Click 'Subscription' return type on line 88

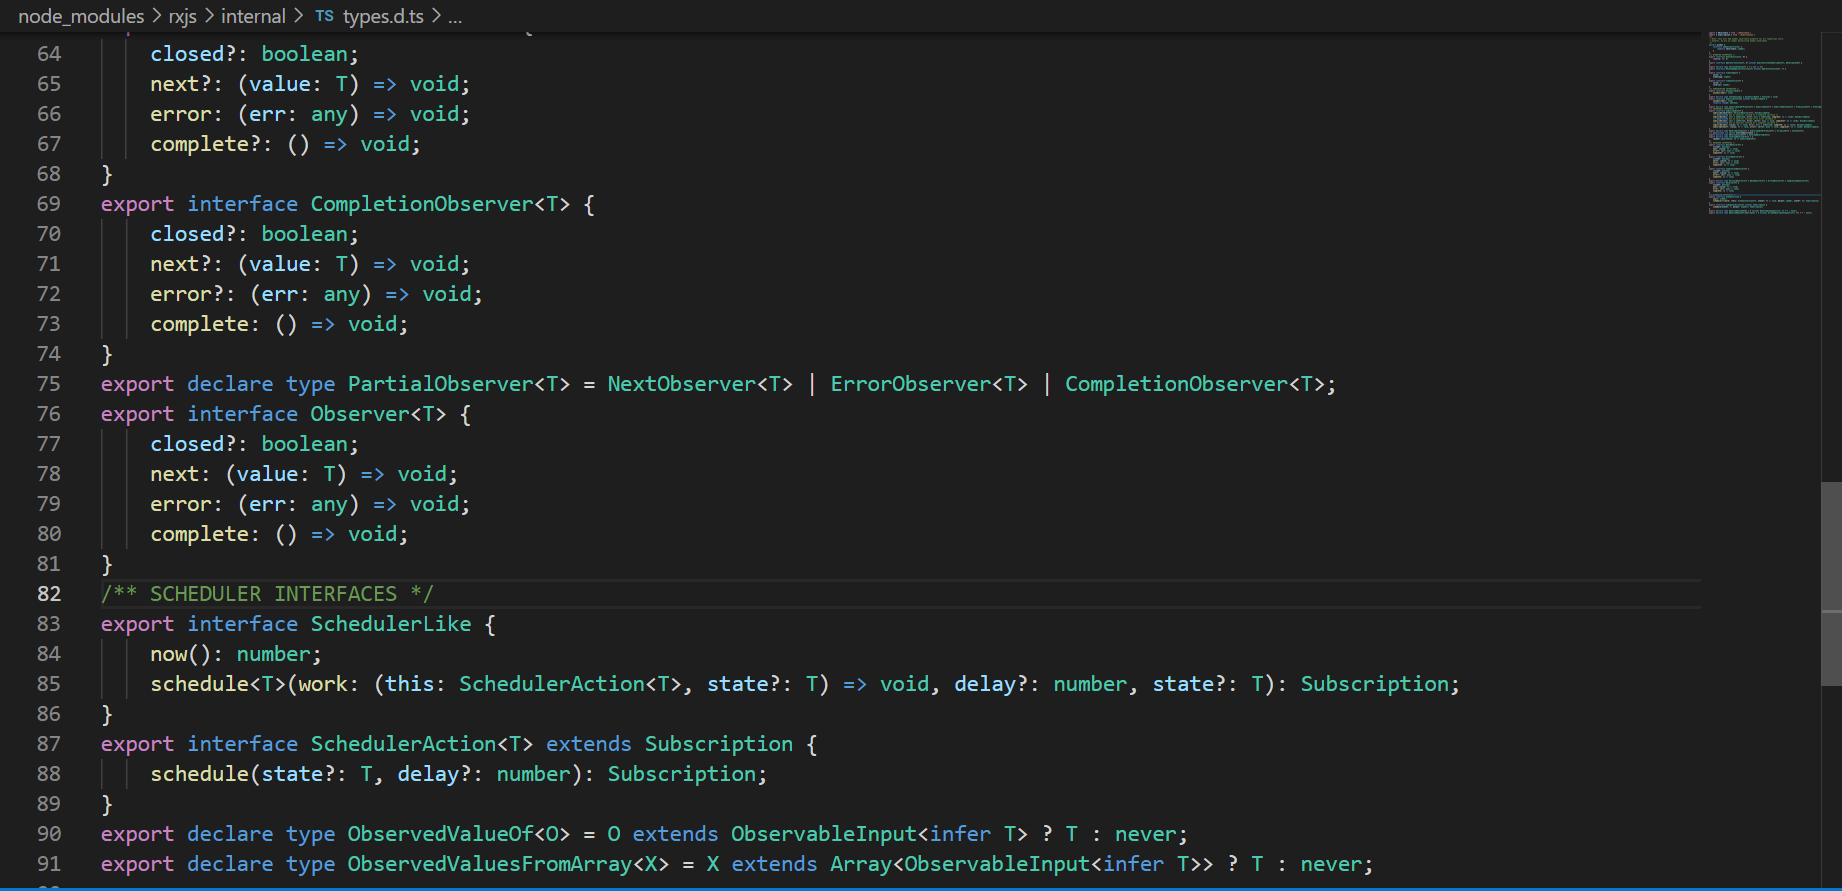[681, 774]
